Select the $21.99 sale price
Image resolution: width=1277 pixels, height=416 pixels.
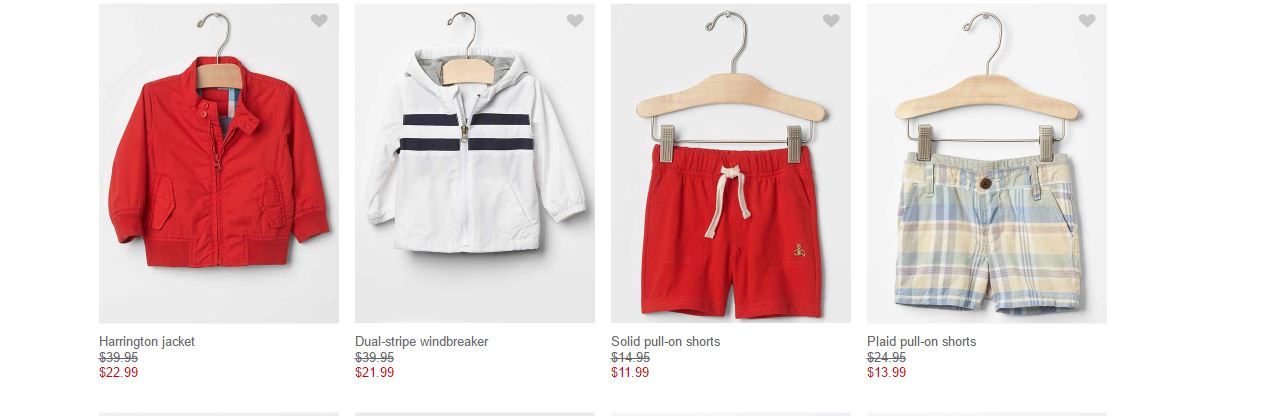tap(375, 373)
